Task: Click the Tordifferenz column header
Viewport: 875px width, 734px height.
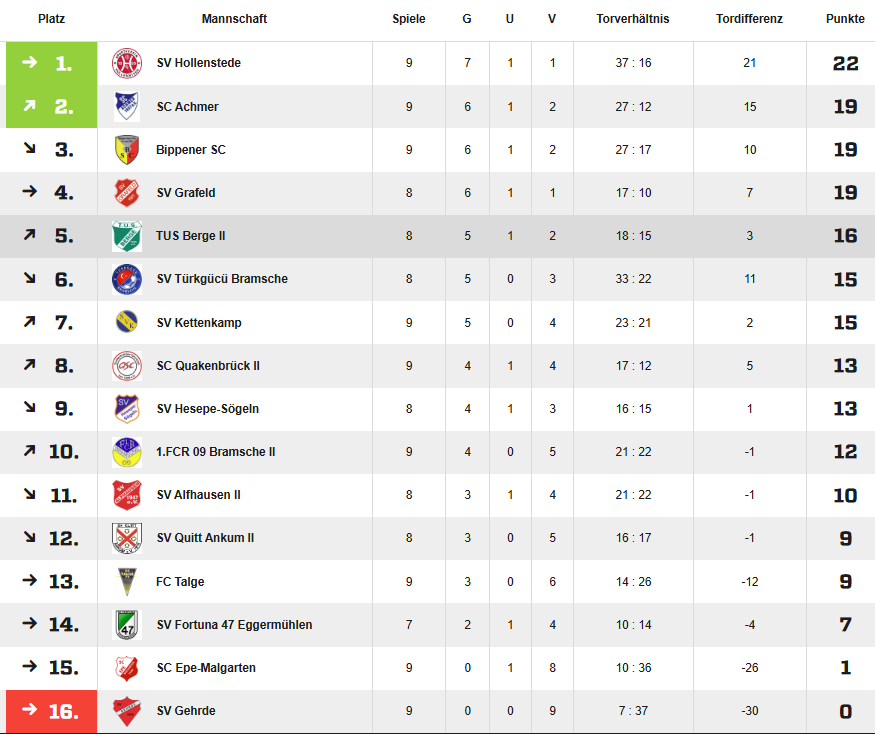Action: pyautogui.click(x=749, y=19)
